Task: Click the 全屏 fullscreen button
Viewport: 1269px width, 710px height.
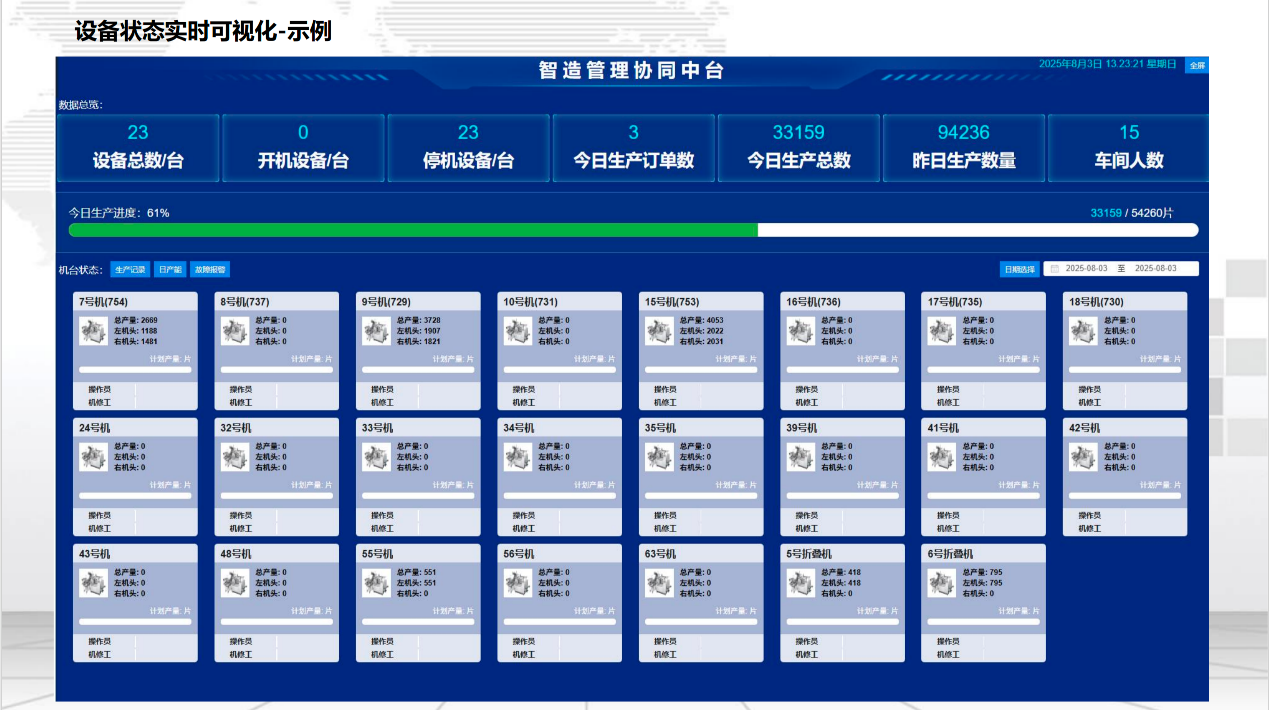Action: point(1196,65)
